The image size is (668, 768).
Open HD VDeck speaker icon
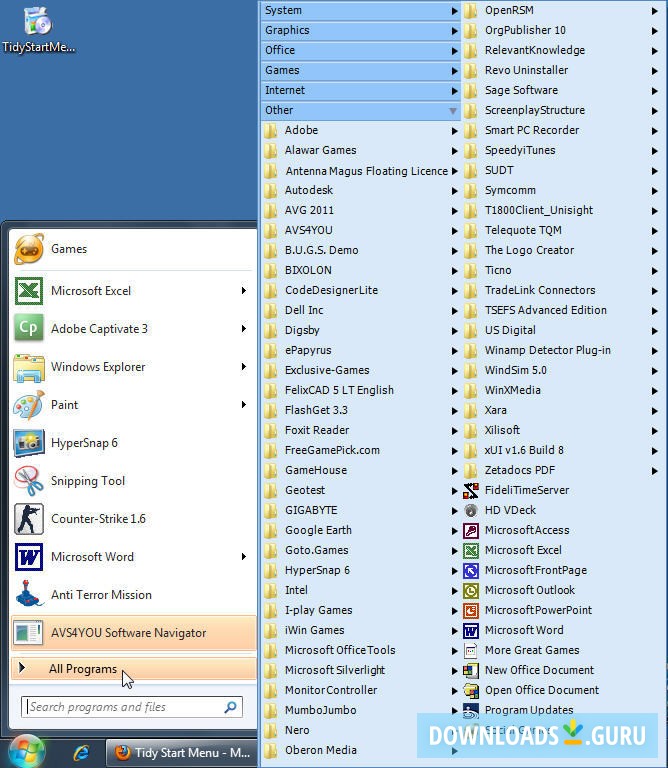pos(471,510)
